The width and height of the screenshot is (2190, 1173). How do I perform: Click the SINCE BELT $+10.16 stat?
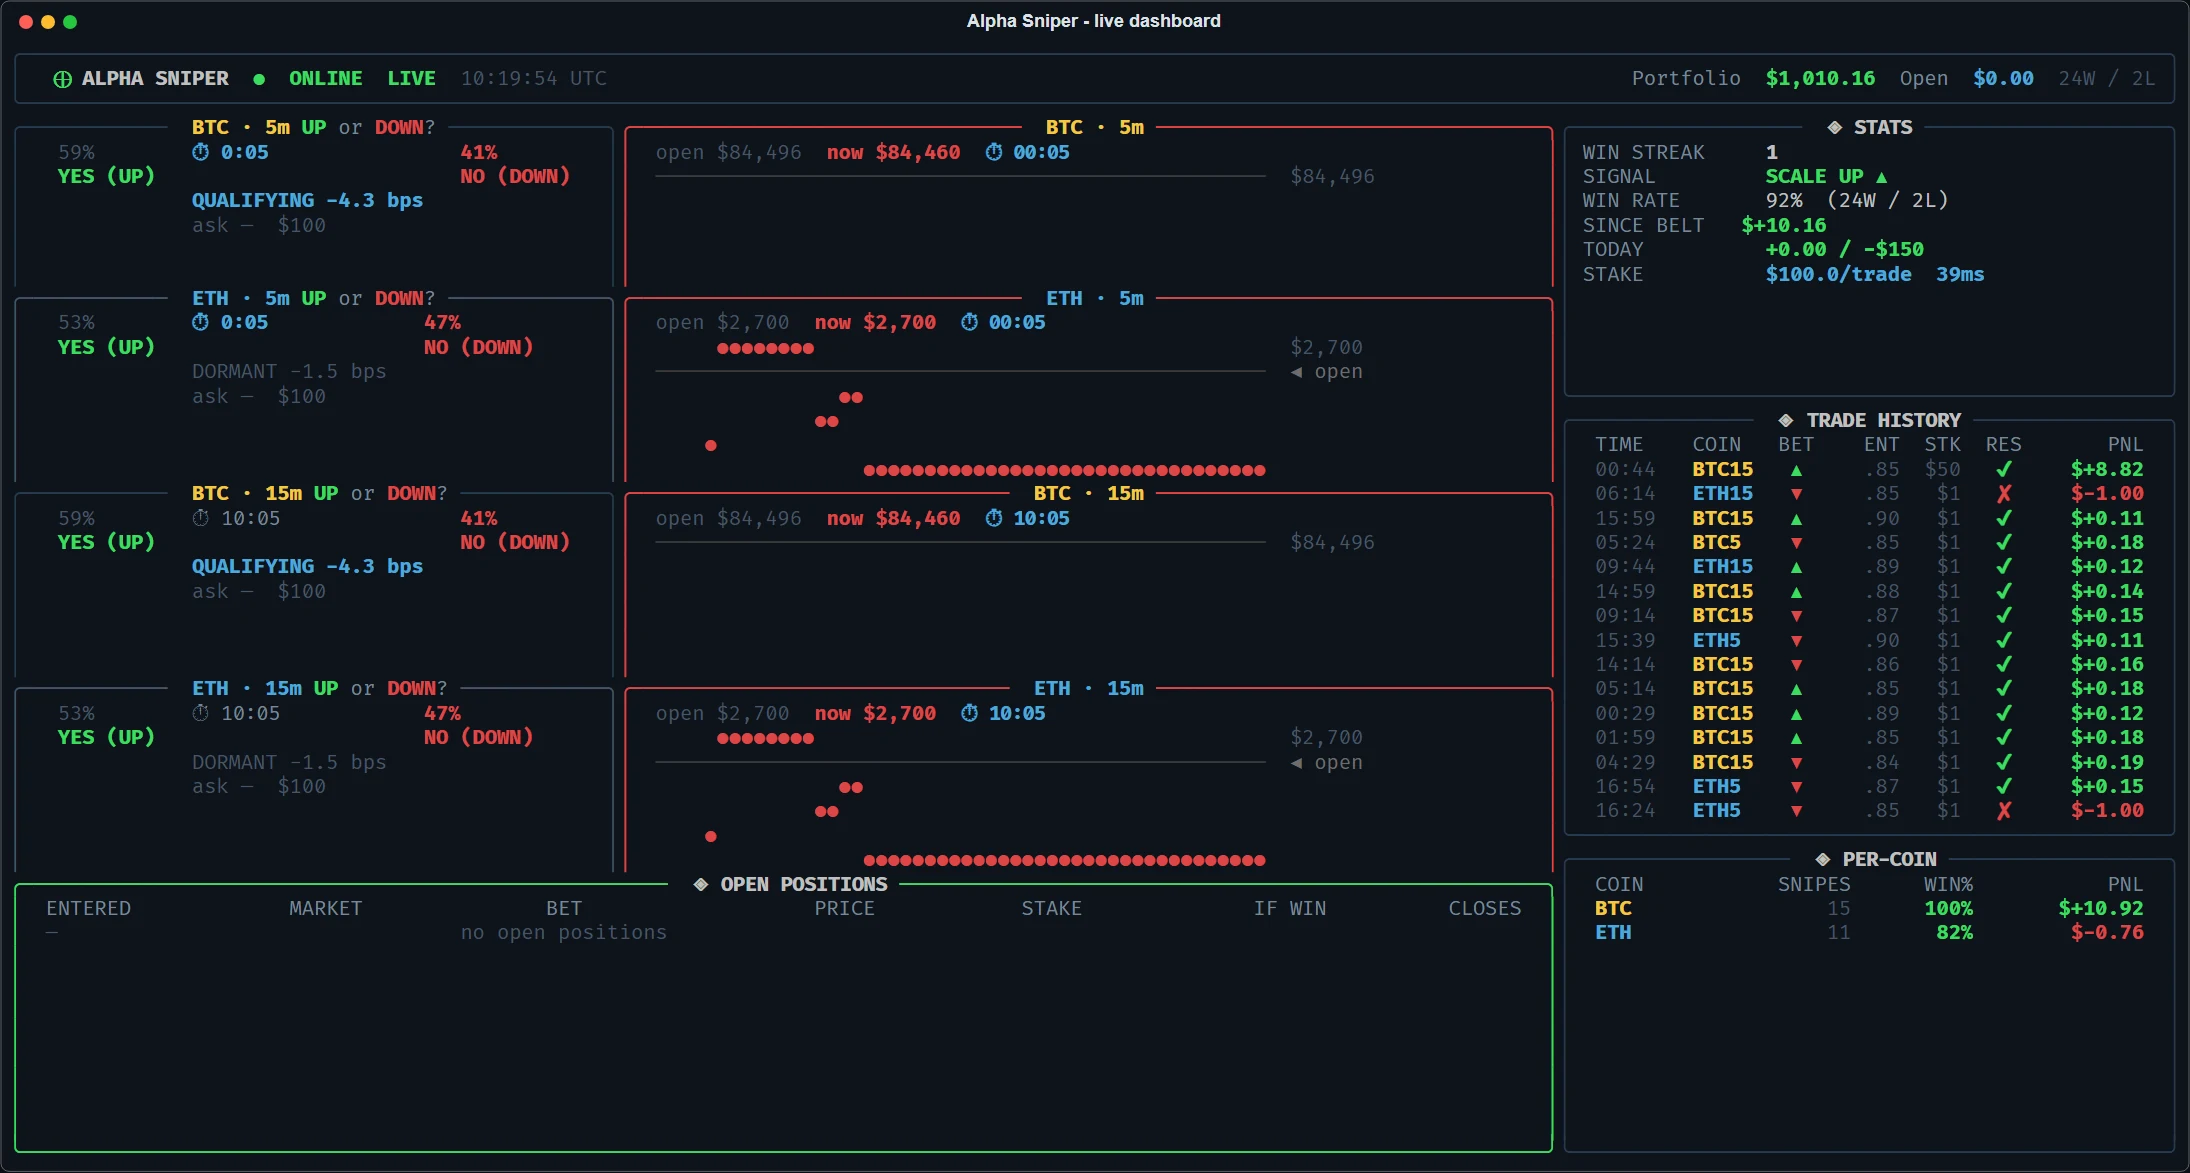click(1704, 225)
